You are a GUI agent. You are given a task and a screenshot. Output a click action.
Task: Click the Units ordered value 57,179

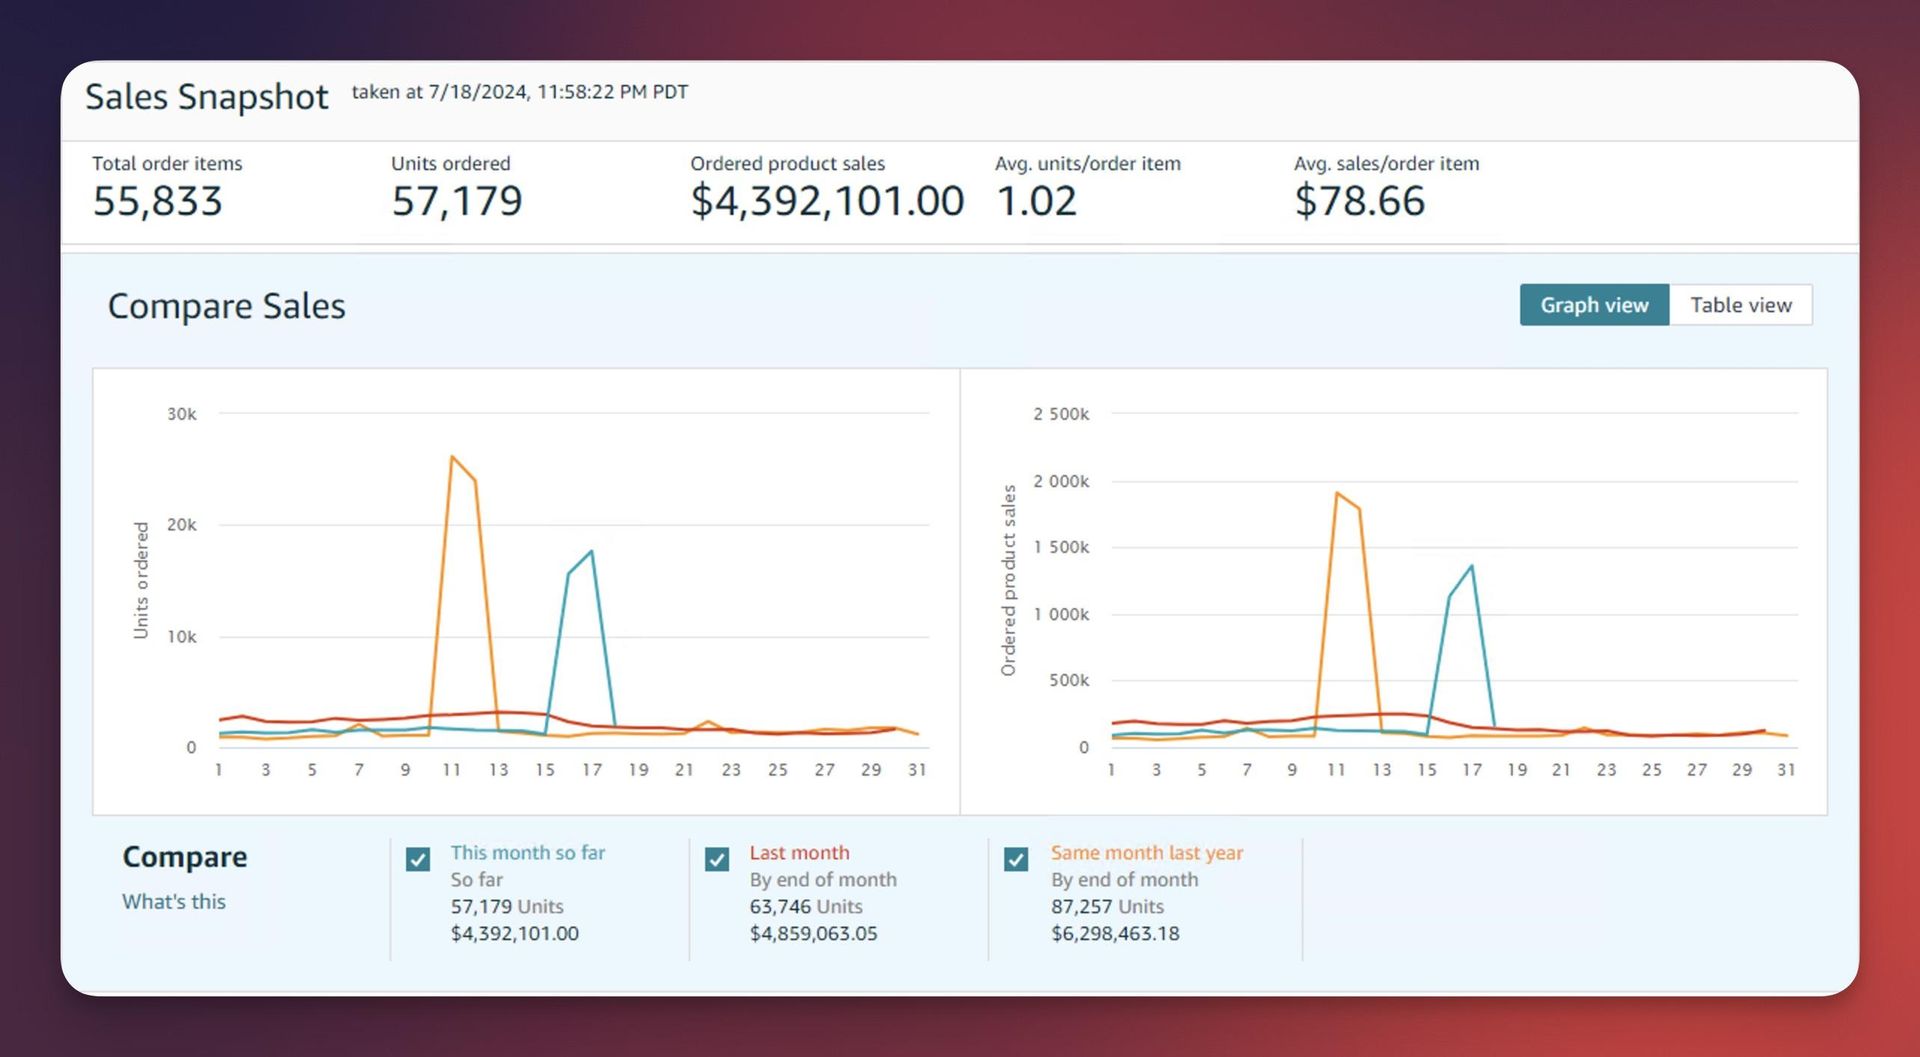[457, 201]
